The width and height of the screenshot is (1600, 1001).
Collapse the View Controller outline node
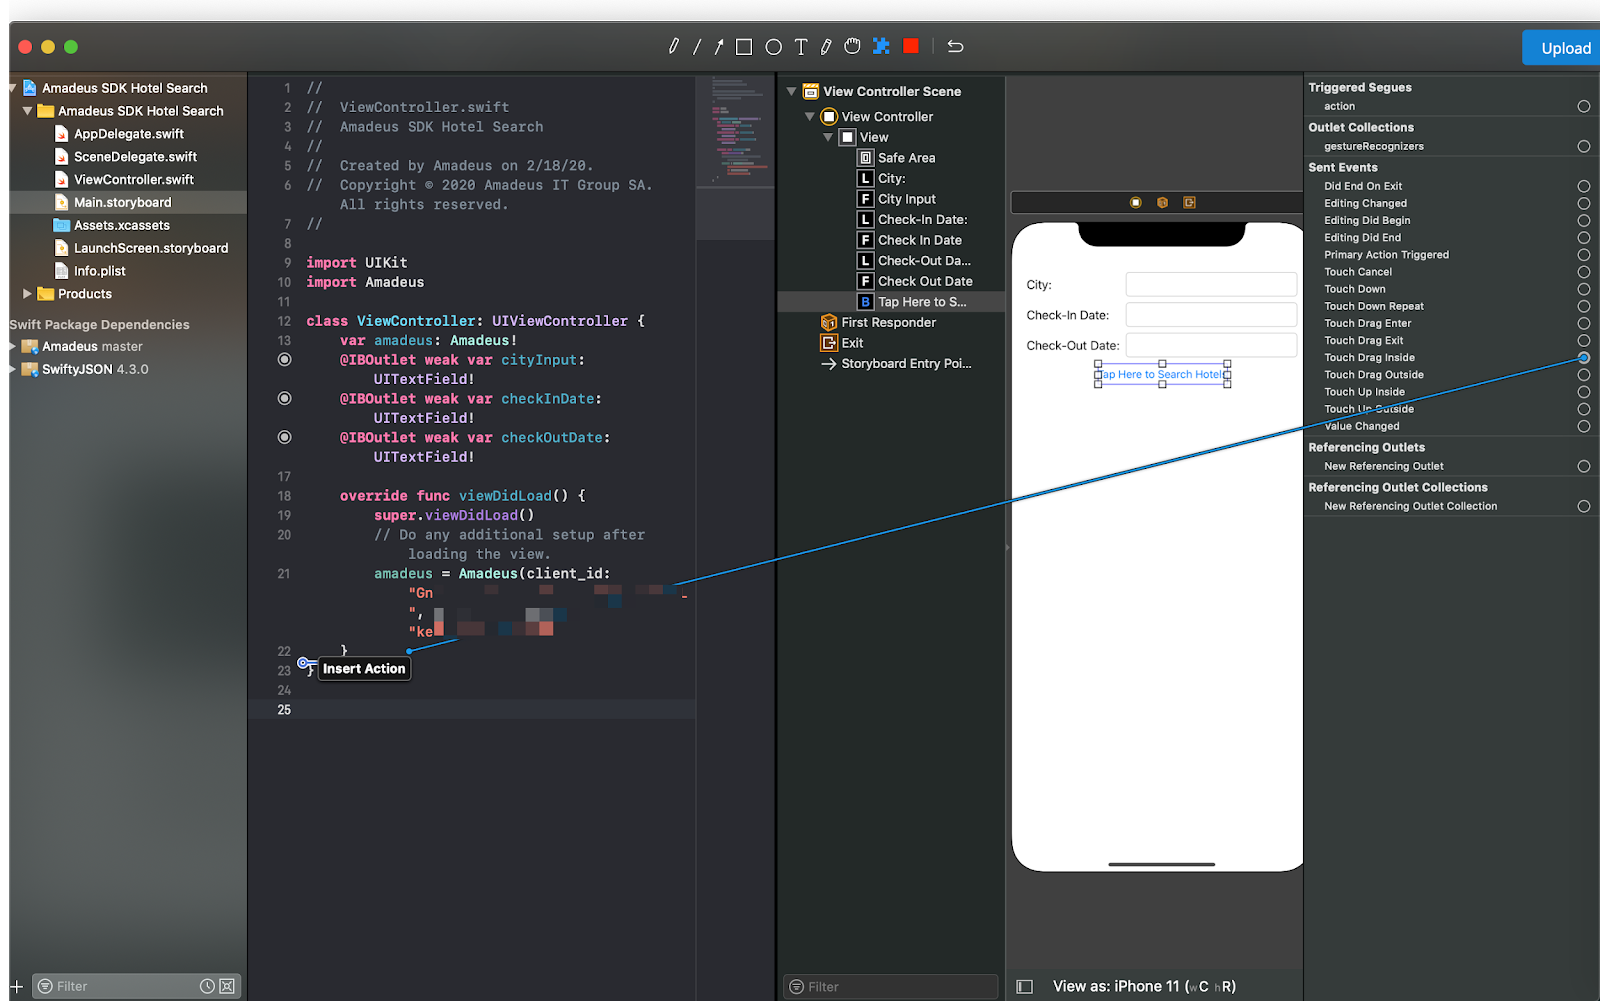point(810,117)
